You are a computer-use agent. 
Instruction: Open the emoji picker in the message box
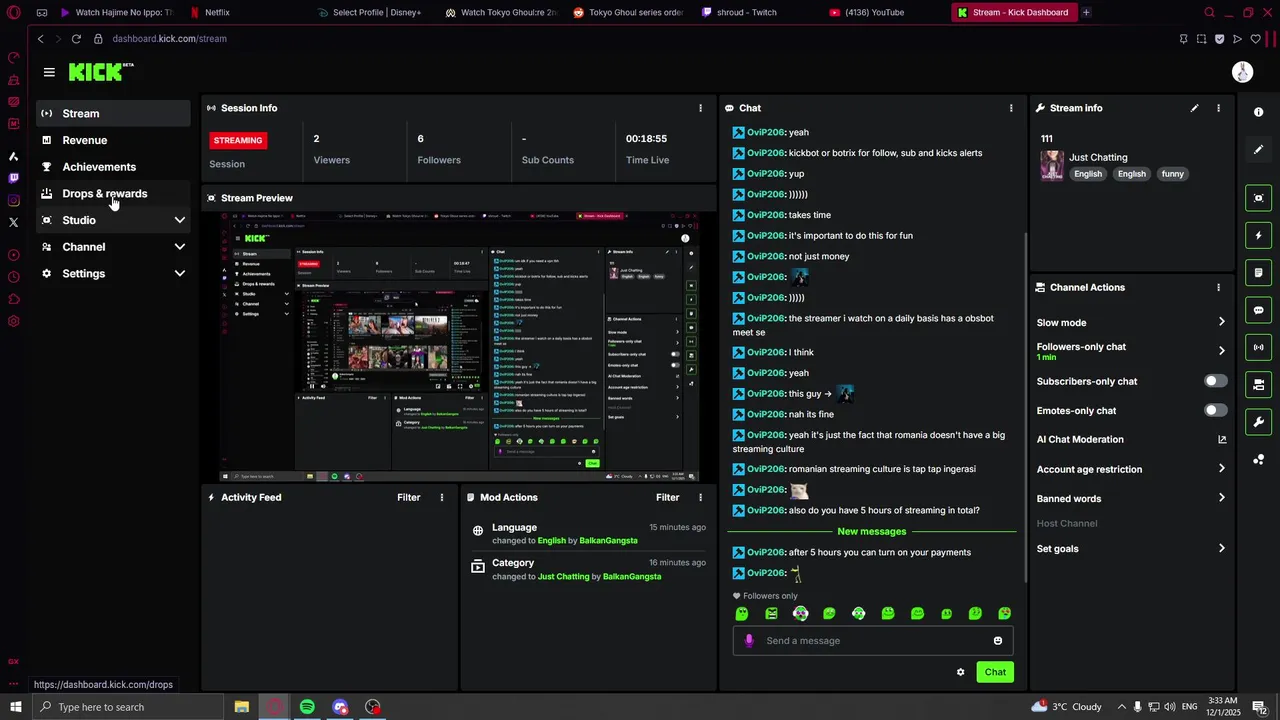pyautogui.click(x=998, y=641)
